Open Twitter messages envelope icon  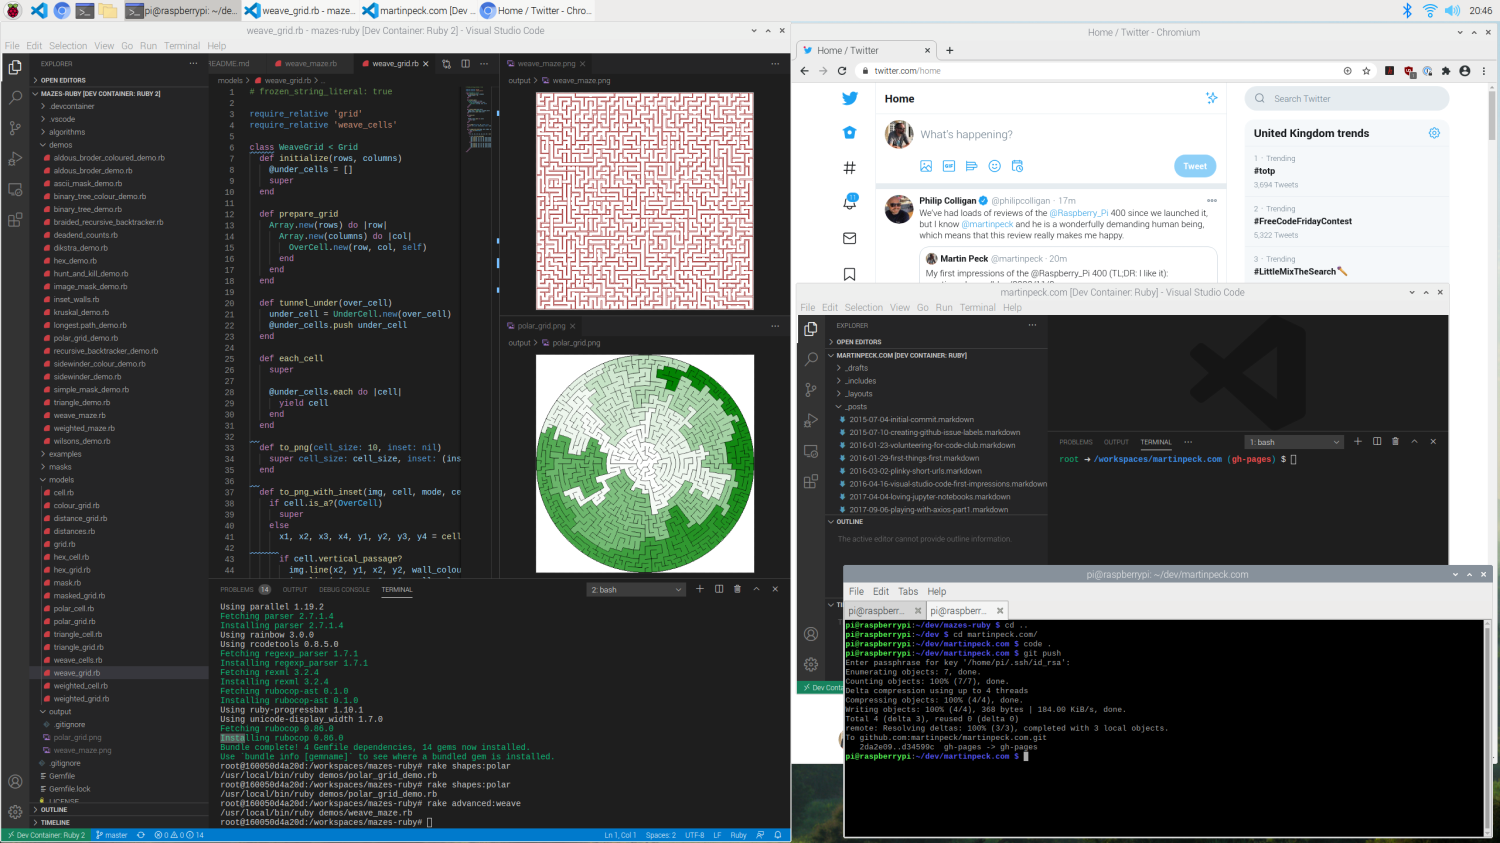click(x=849, y=238)
